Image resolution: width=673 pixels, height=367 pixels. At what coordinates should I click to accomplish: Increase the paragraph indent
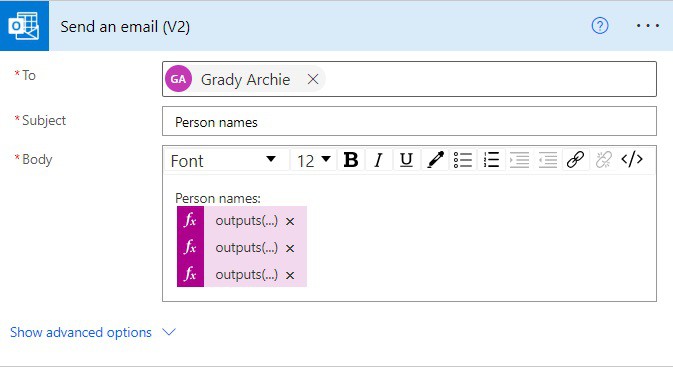[519, 160]
